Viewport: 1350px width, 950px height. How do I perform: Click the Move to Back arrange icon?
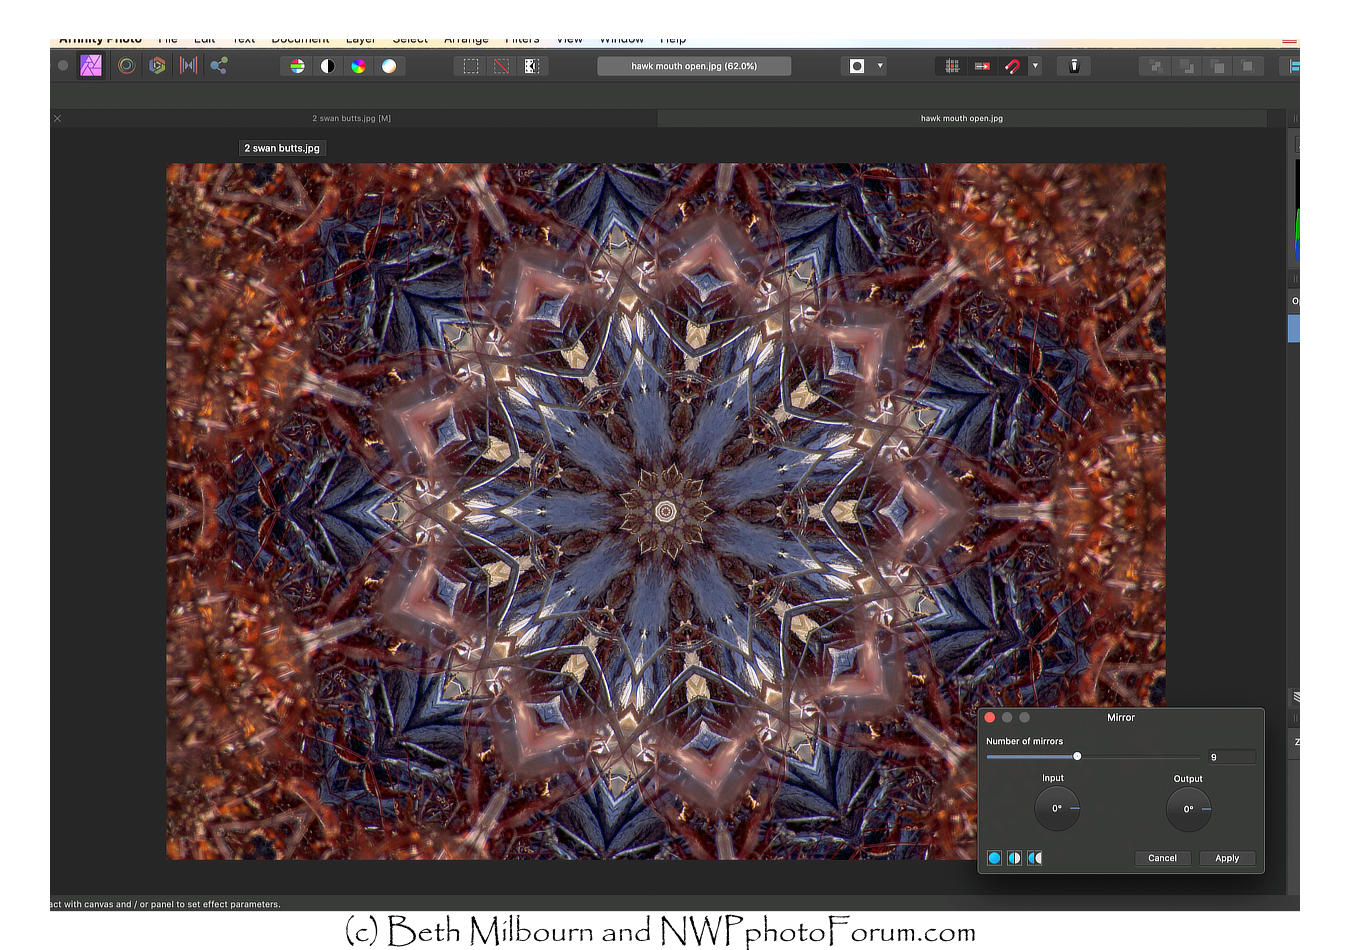point(1156,66)
